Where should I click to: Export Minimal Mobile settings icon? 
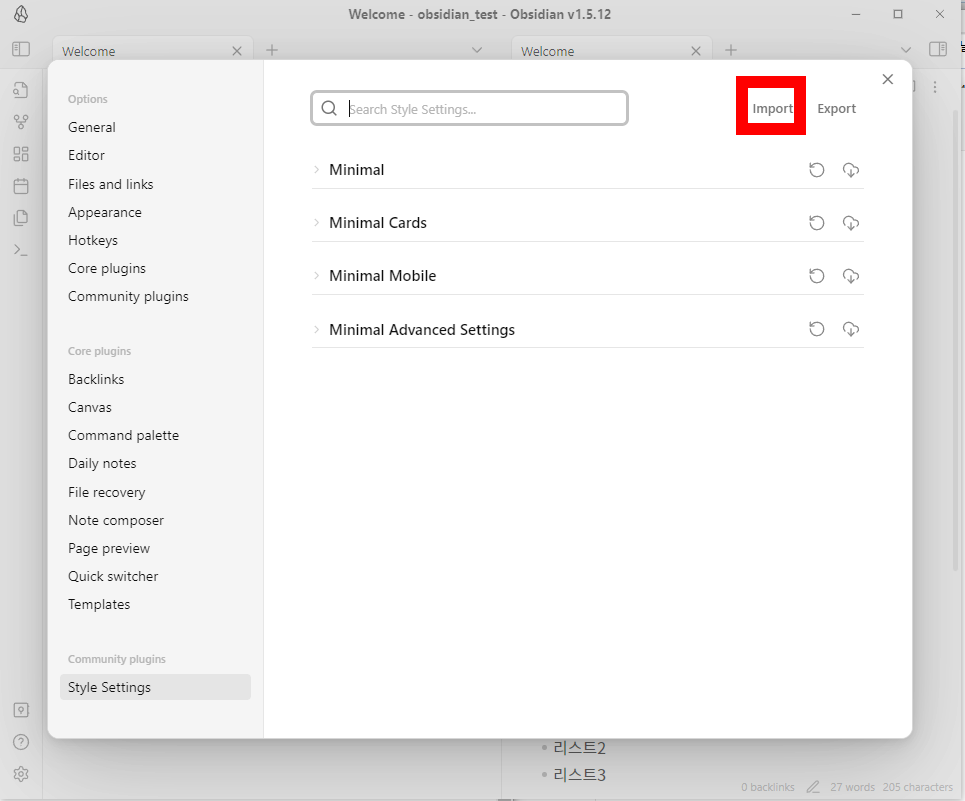pos(851,276)
